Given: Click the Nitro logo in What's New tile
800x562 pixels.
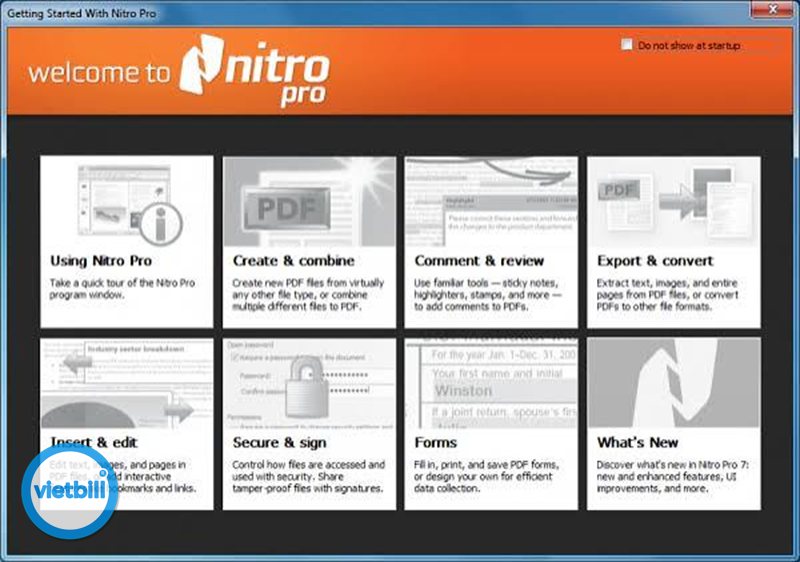Looking at the screenshot, I should point(673,384).
